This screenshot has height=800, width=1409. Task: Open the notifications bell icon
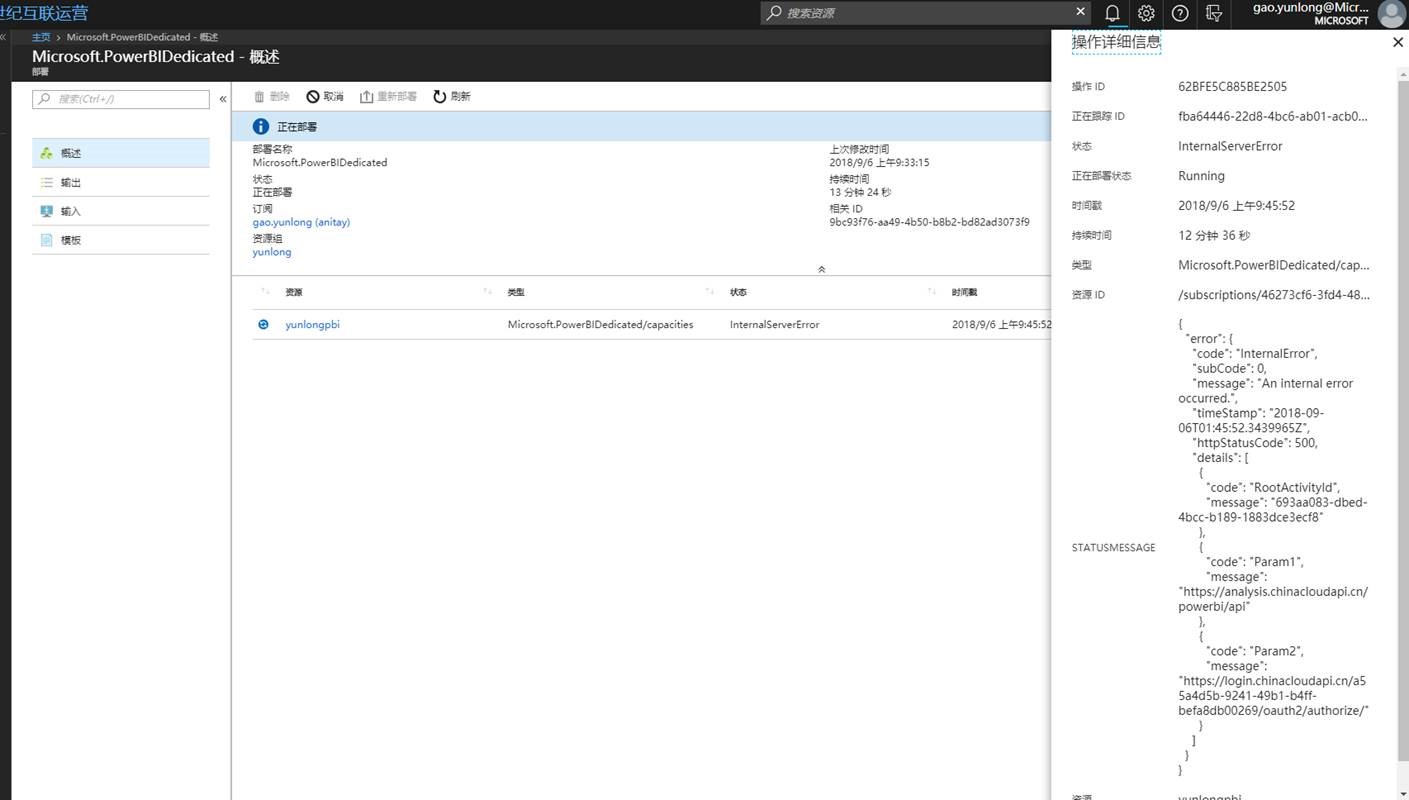[x=1112, y=13]
